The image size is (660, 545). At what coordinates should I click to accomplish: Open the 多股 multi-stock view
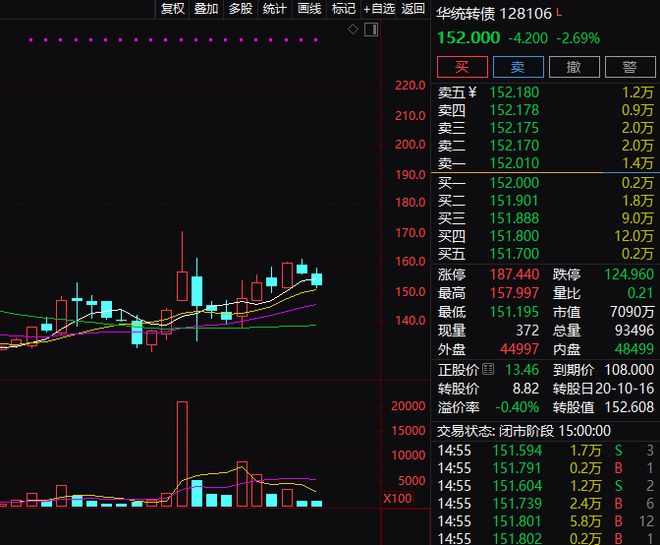point(241,8)
